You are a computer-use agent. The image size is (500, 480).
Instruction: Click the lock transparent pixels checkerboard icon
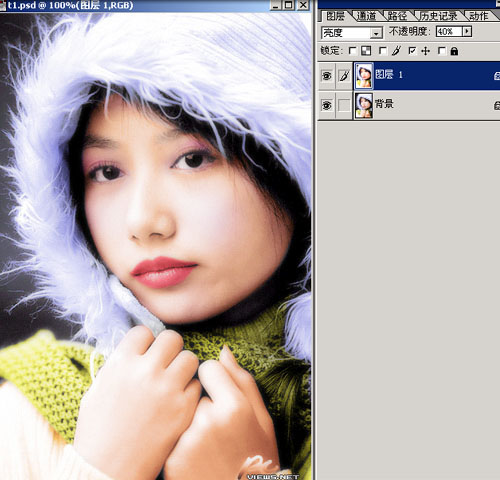(366, 51)
